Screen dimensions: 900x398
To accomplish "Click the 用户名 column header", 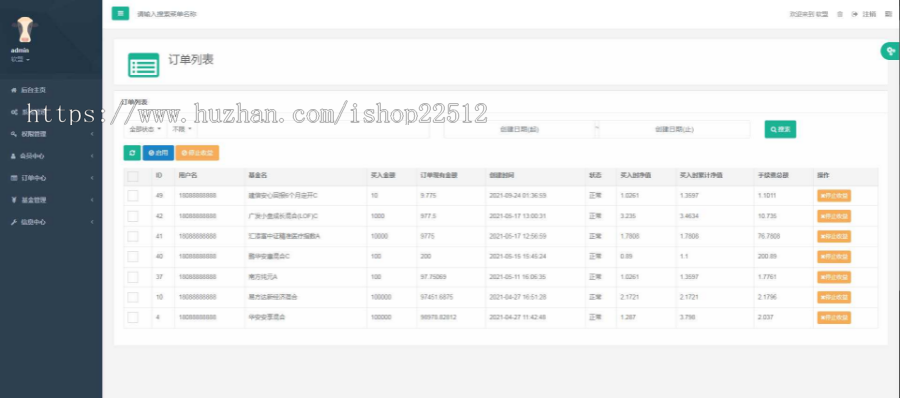I will [x=188, y=175].
